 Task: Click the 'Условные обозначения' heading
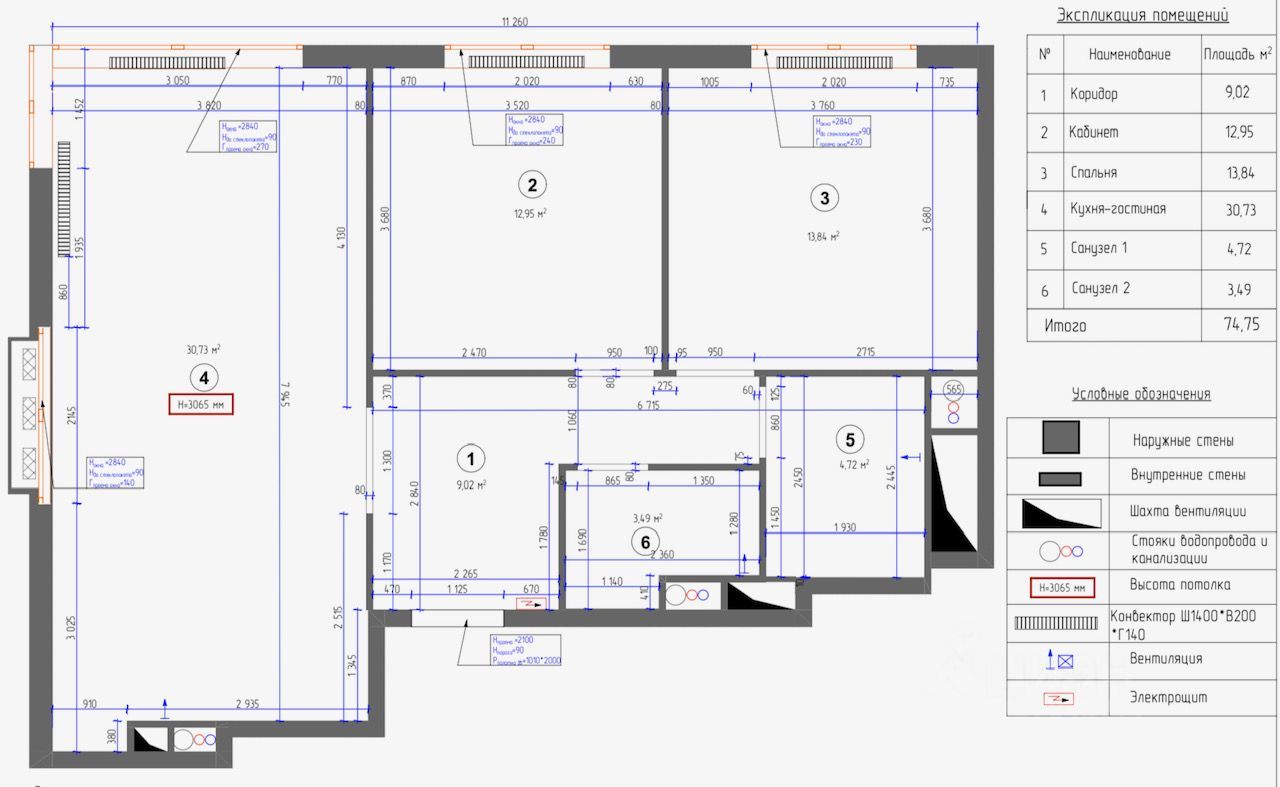point(1141,394)
